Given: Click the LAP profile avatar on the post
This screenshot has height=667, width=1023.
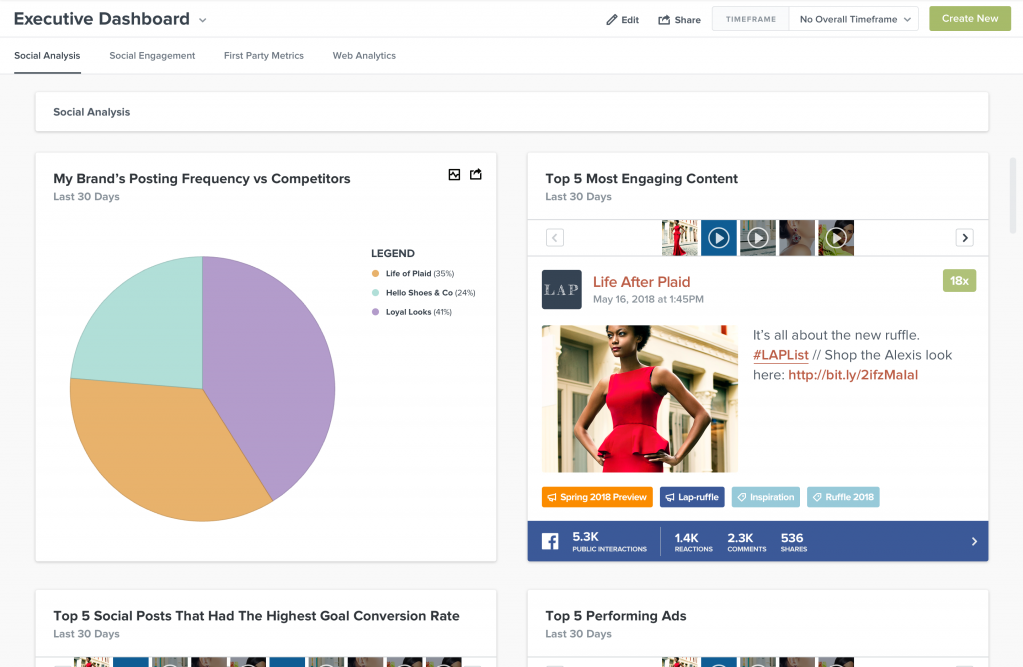Looking at the screenshot, I should click(561, 290).
